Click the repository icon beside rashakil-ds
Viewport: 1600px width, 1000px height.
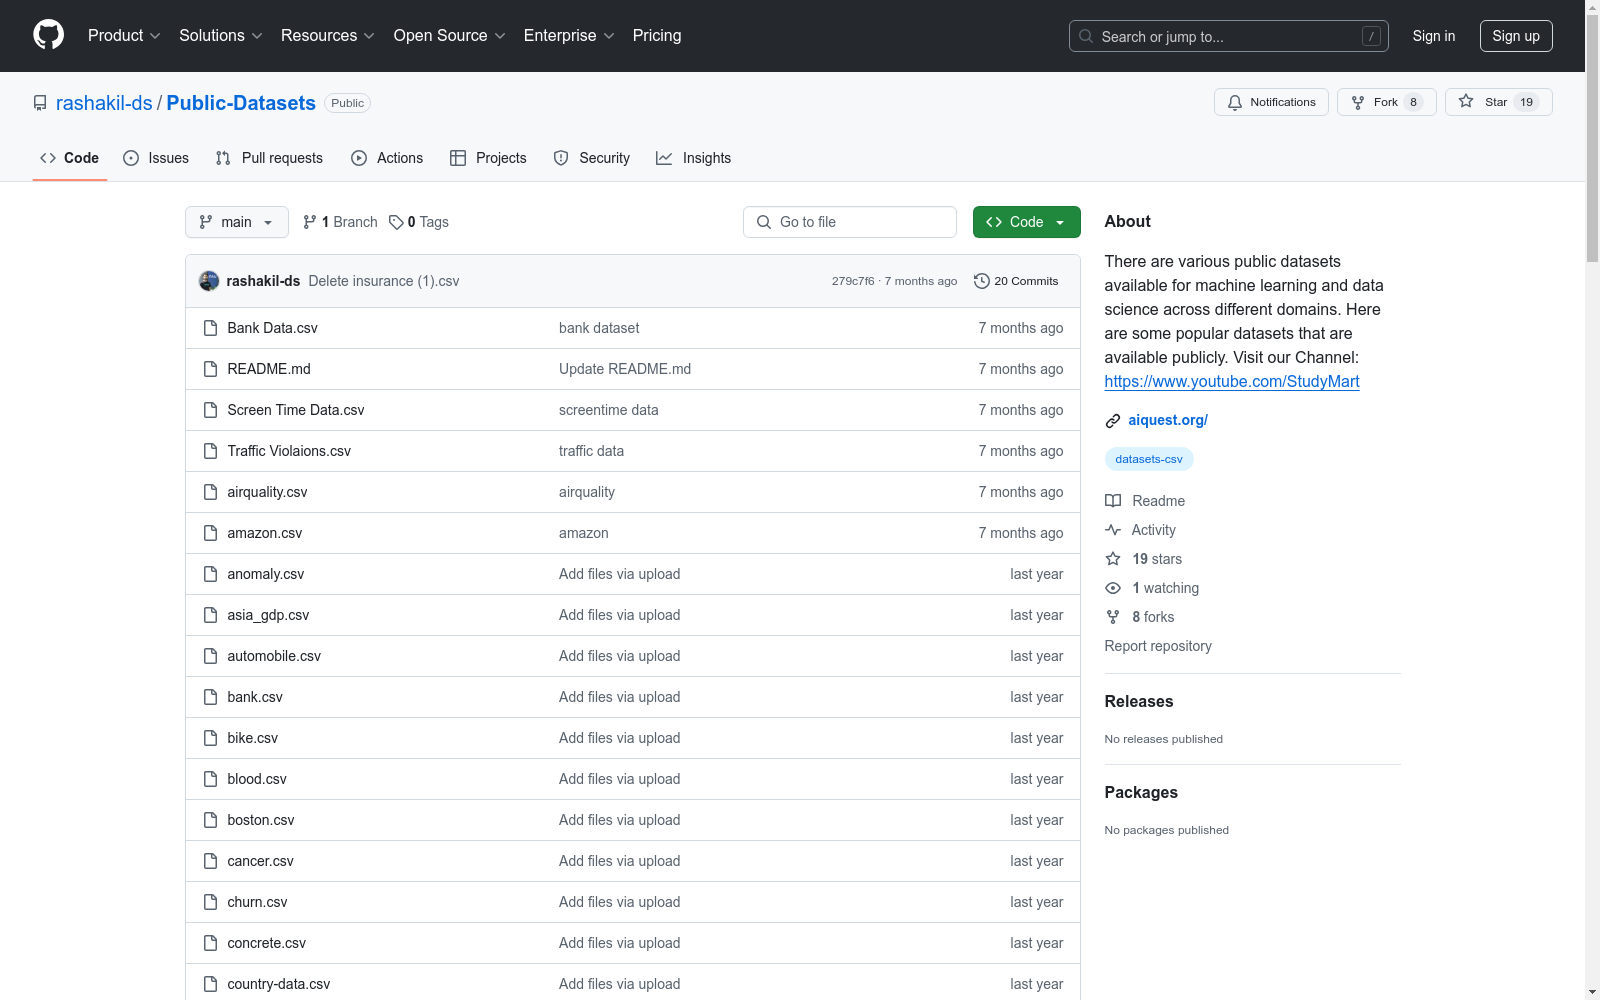tap(40, 103)
